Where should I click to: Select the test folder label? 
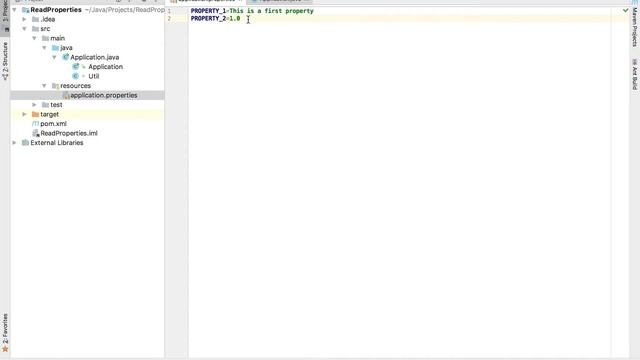tap(56, 105)
